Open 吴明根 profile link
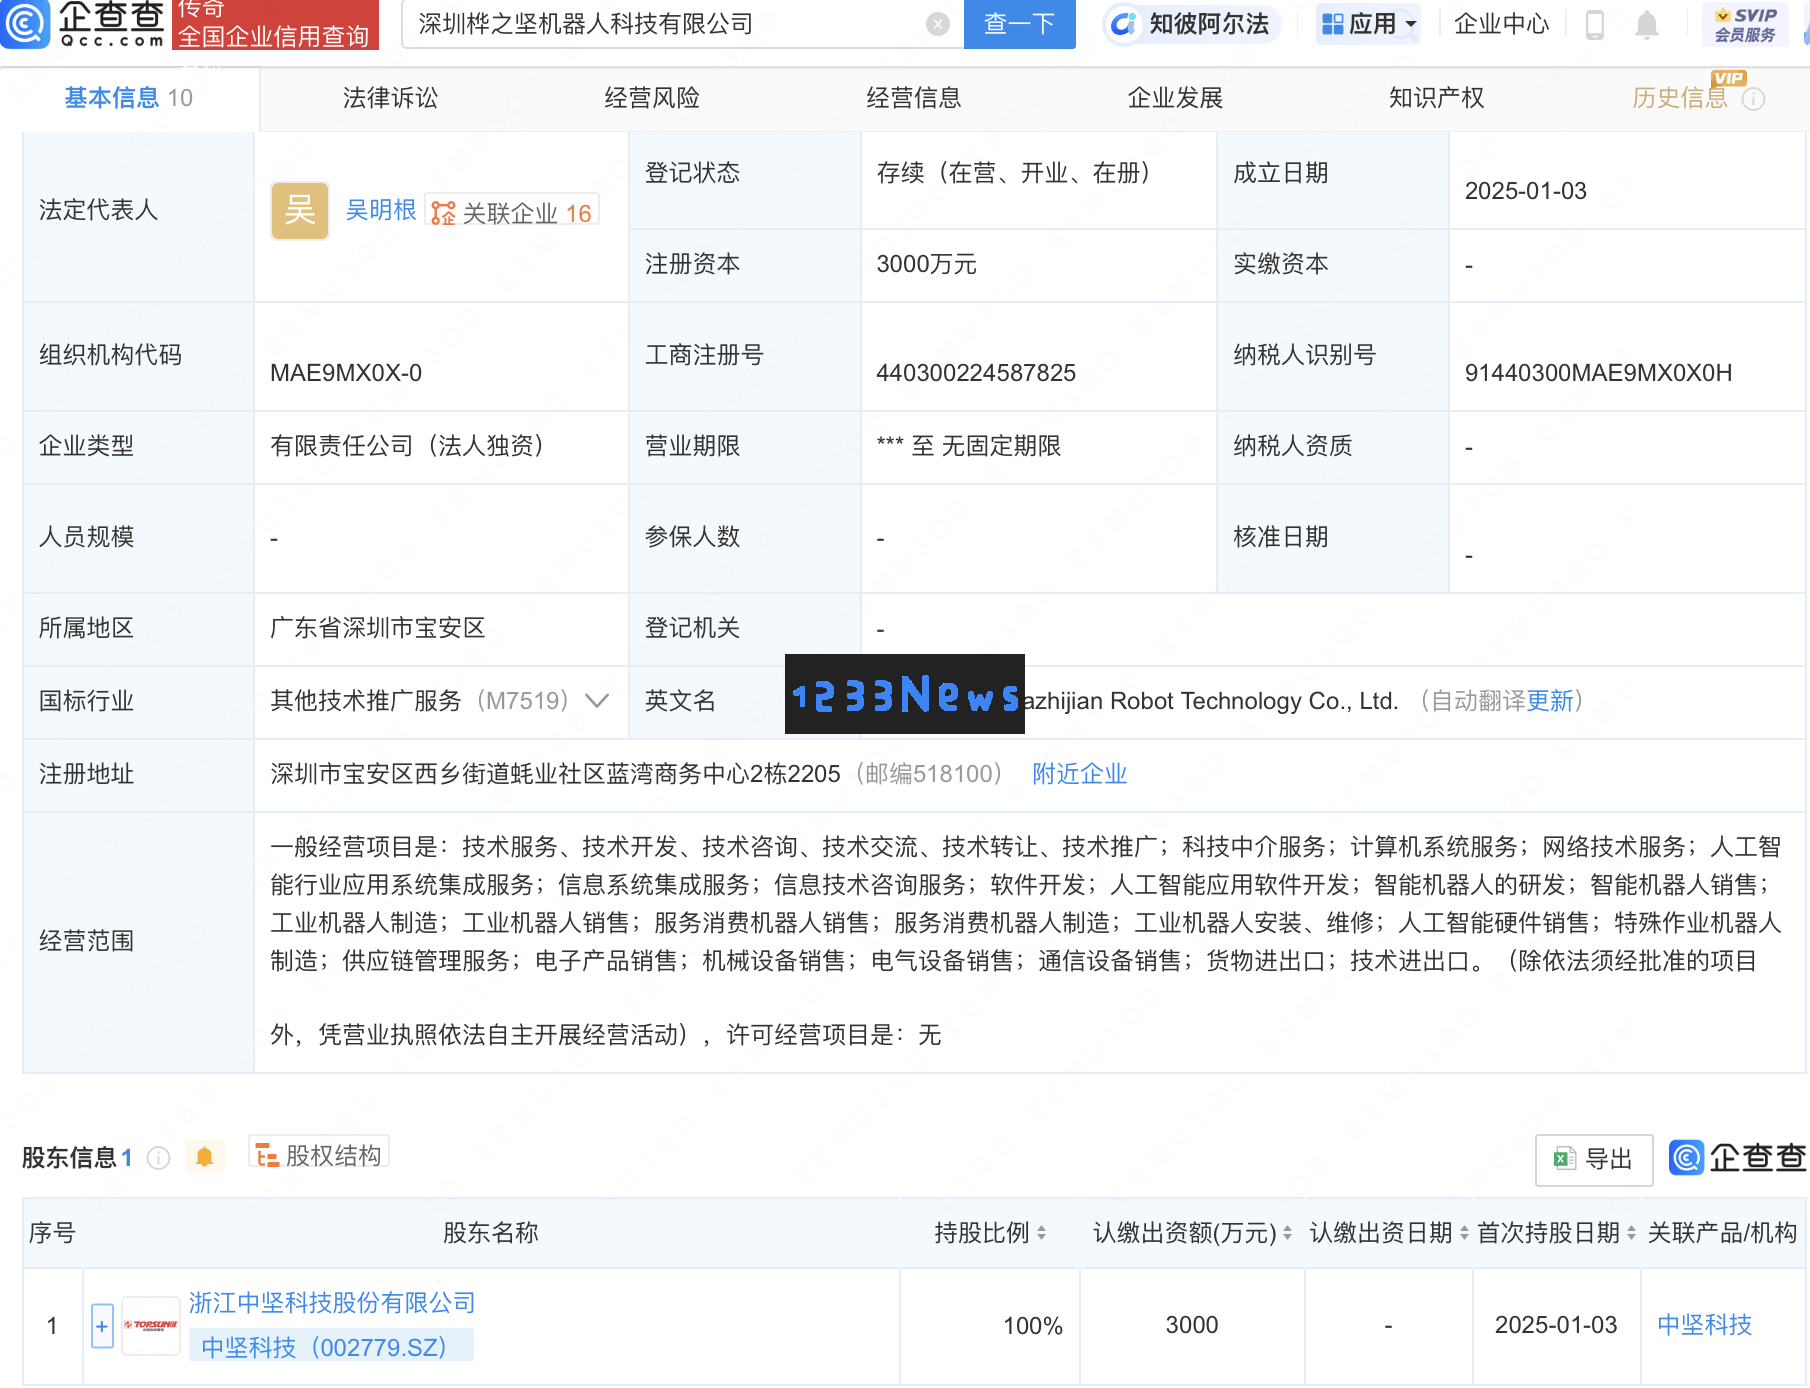1810x1388 pixels. click(x=381, y=210)
